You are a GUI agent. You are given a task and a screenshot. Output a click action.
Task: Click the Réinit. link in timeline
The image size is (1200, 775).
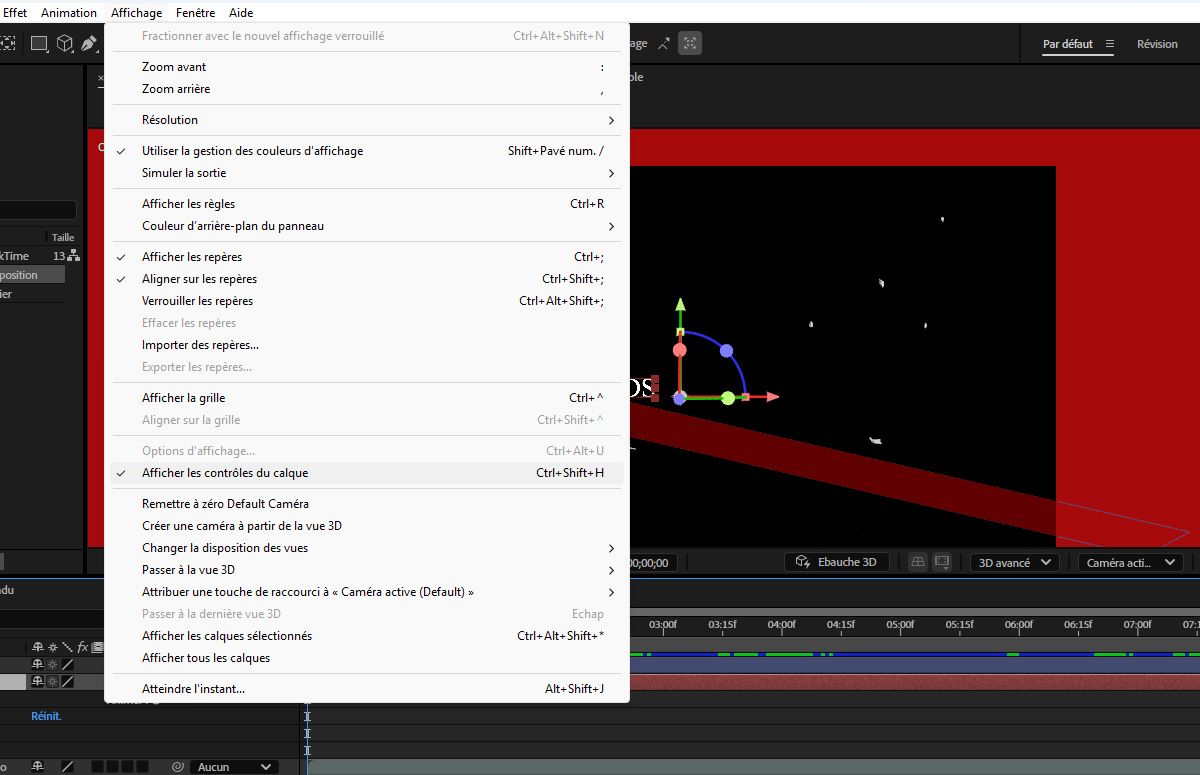coord(46,716)
